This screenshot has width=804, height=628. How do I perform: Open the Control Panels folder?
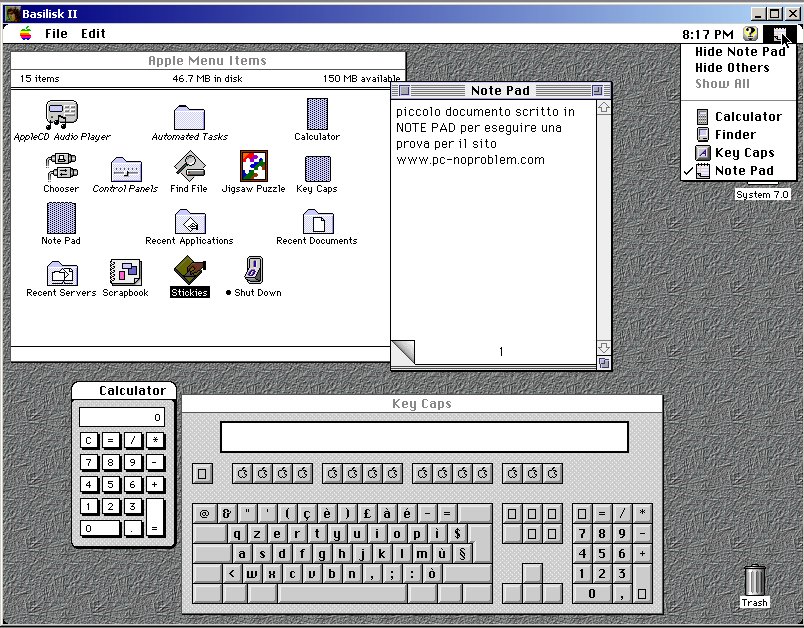tap(125, 168)
